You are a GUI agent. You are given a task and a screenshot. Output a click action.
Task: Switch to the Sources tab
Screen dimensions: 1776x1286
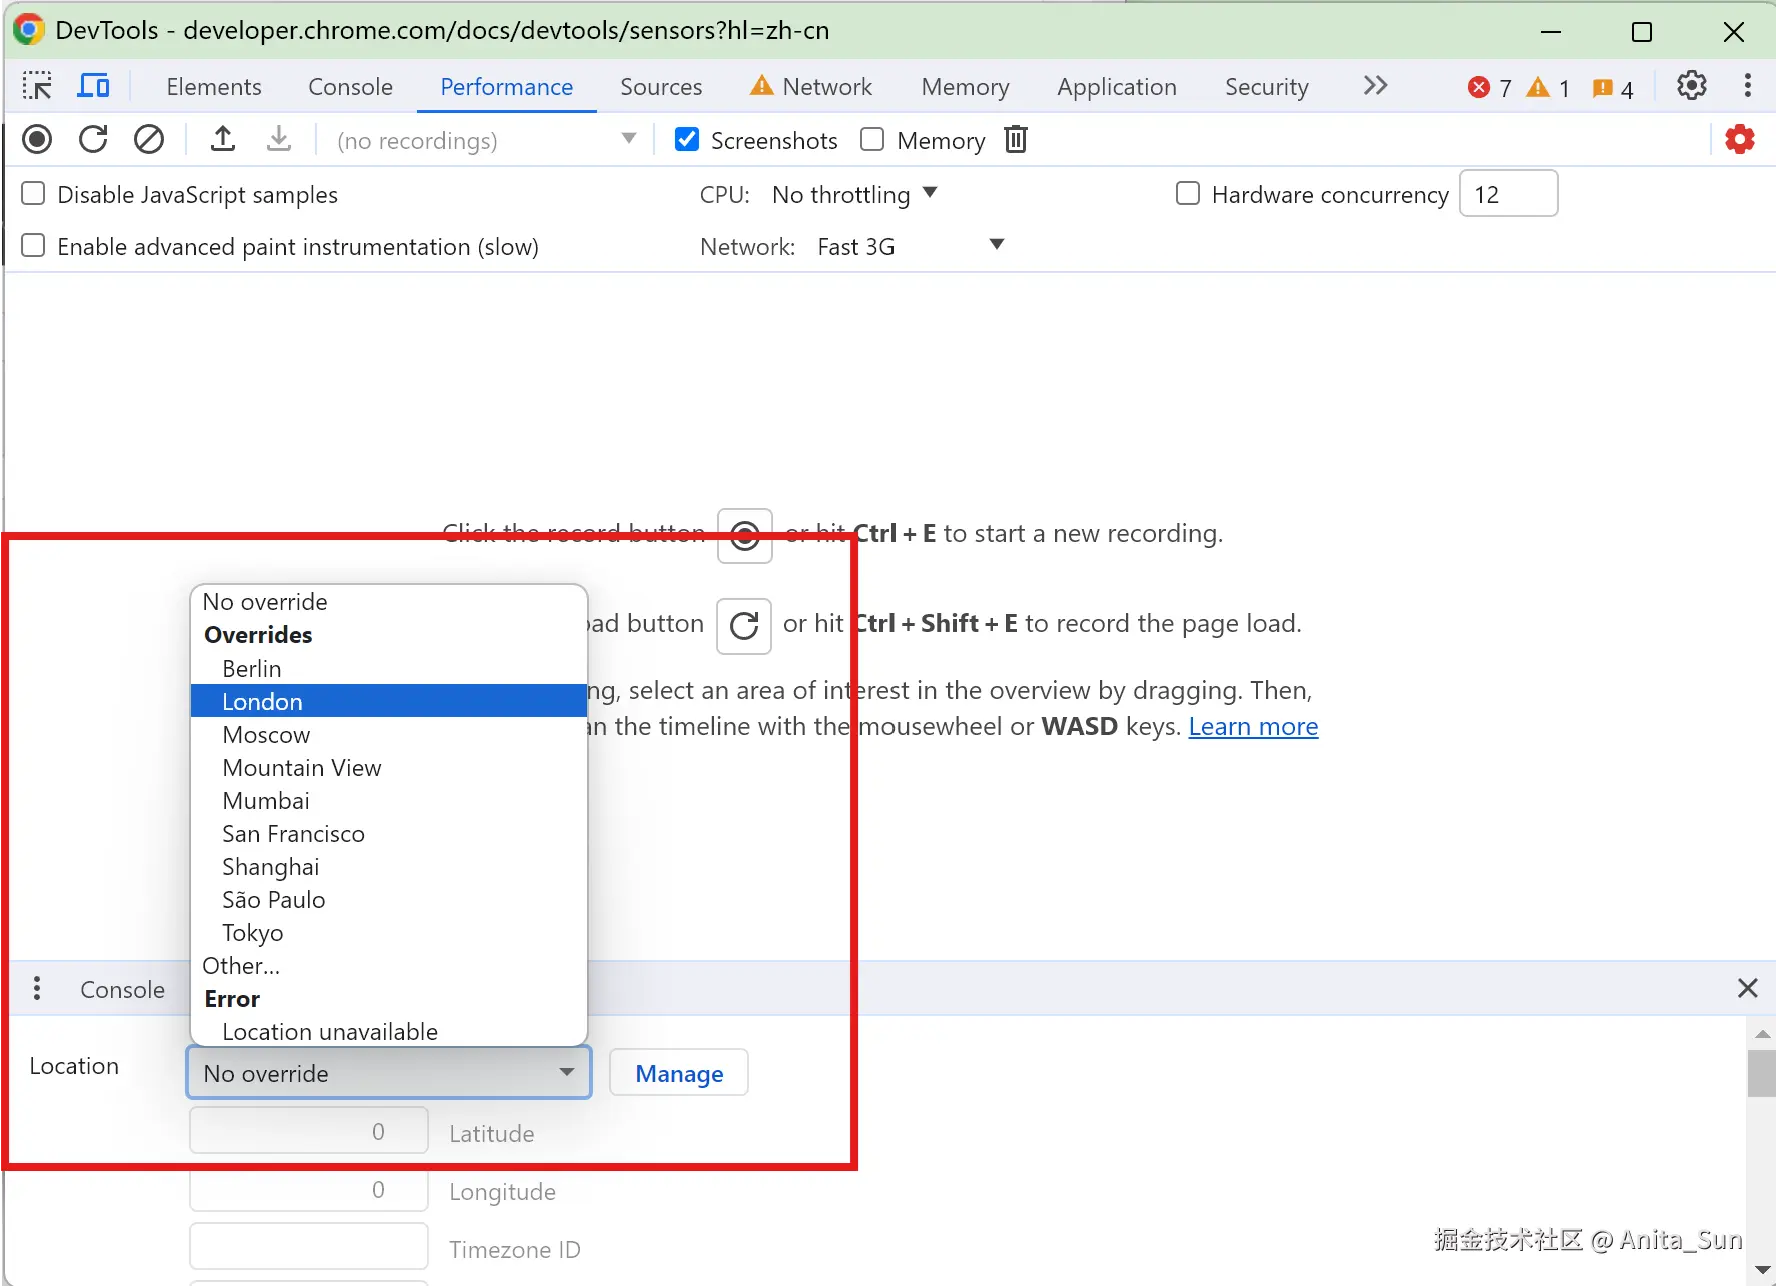click(661, 87)
